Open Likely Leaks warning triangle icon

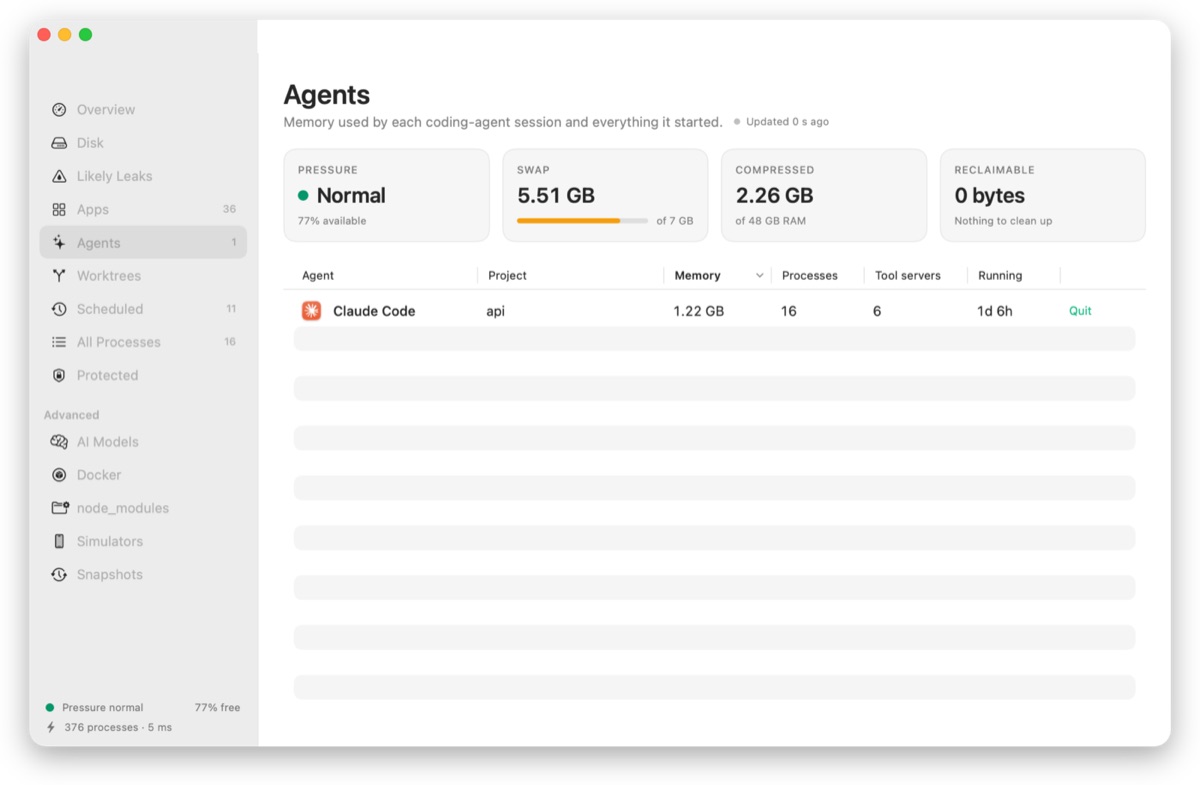pyautogui.click(x=59, y=176)
